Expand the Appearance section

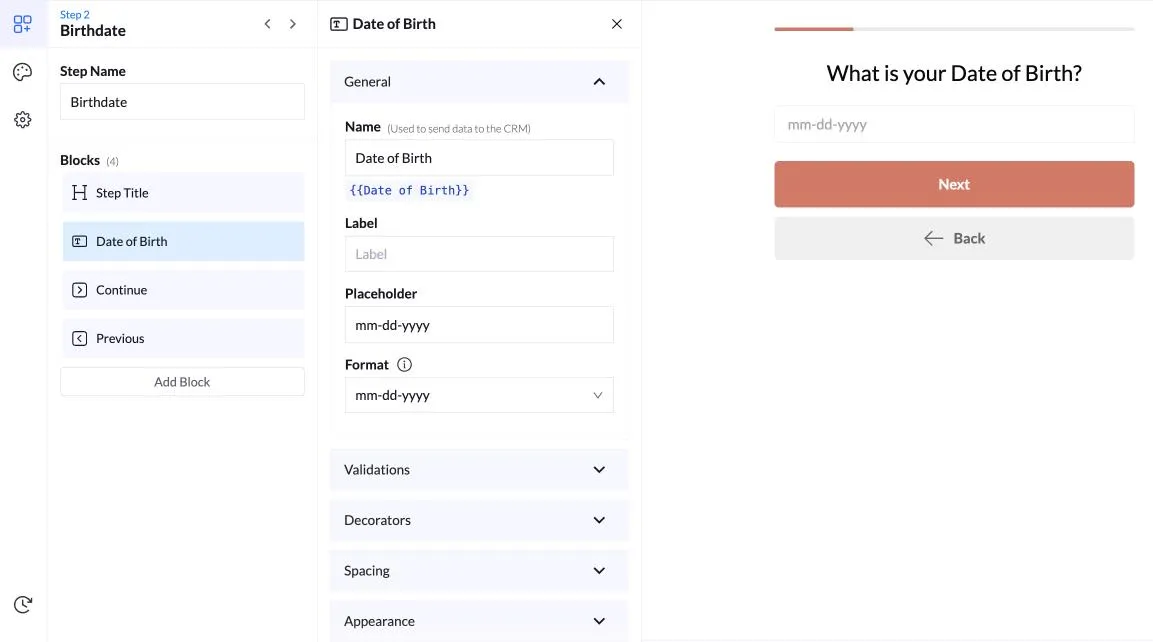pos(479,621)
